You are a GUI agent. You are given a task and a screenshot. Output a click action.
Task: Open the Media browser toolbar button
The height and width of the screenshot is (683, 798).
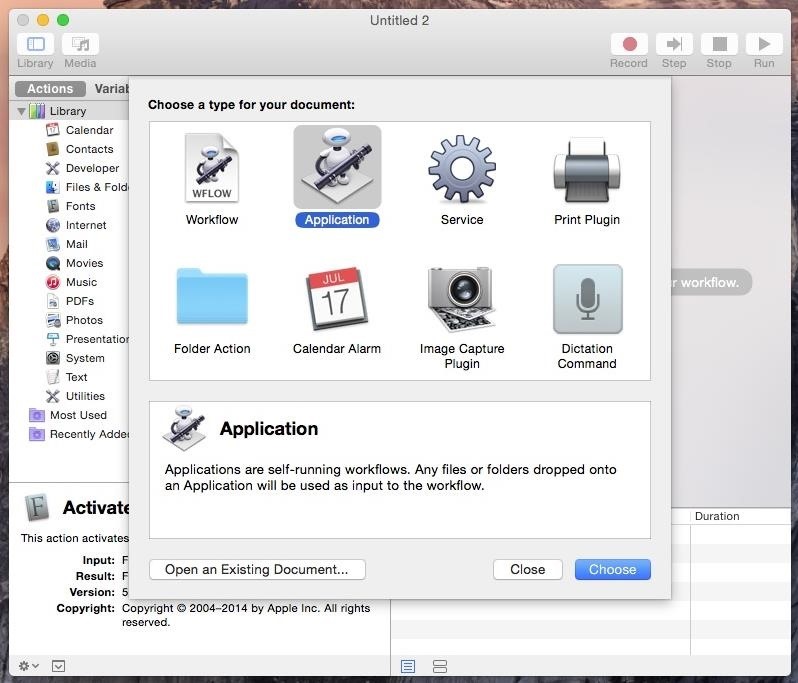[80, 44]
